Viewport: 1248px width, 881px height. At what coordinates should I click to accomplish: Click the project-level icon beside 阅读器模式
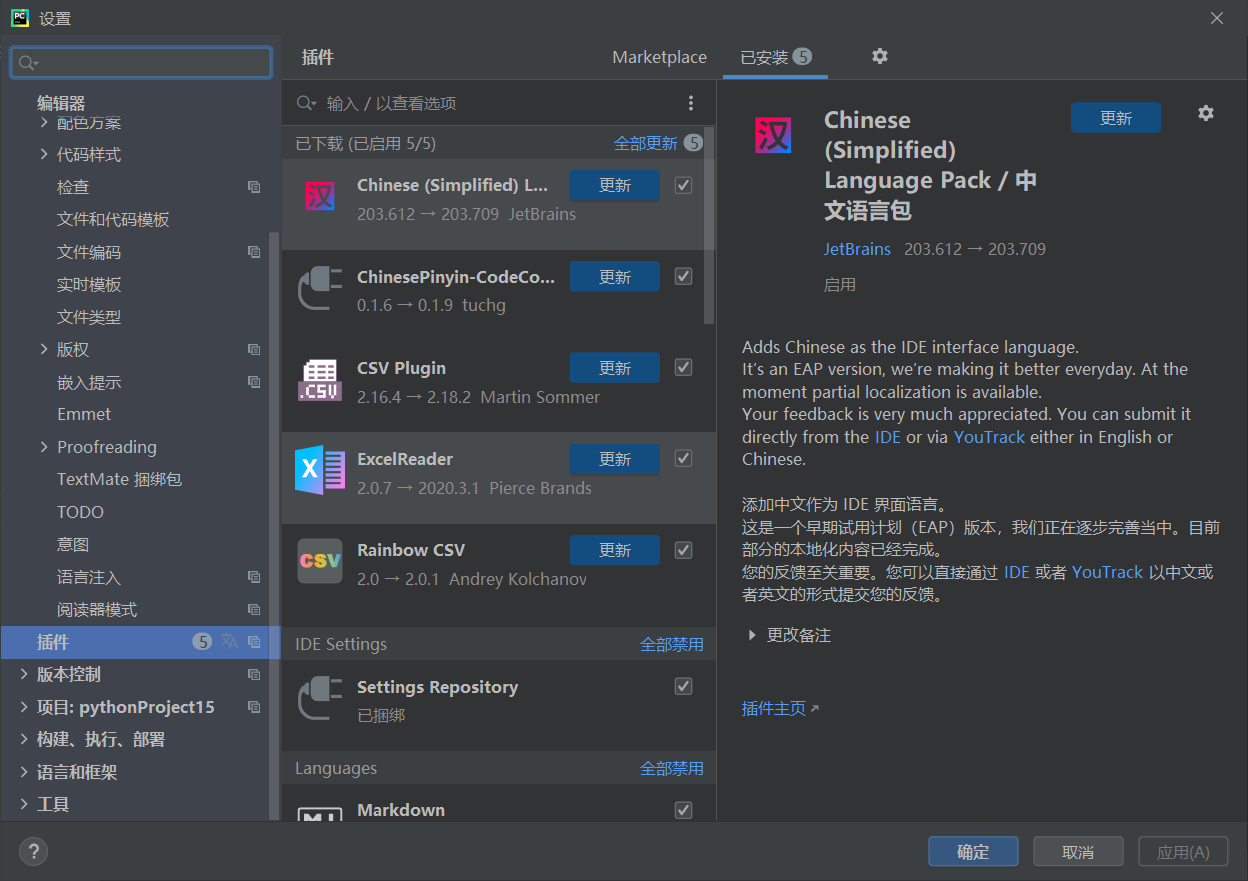[x=254, y=609]
